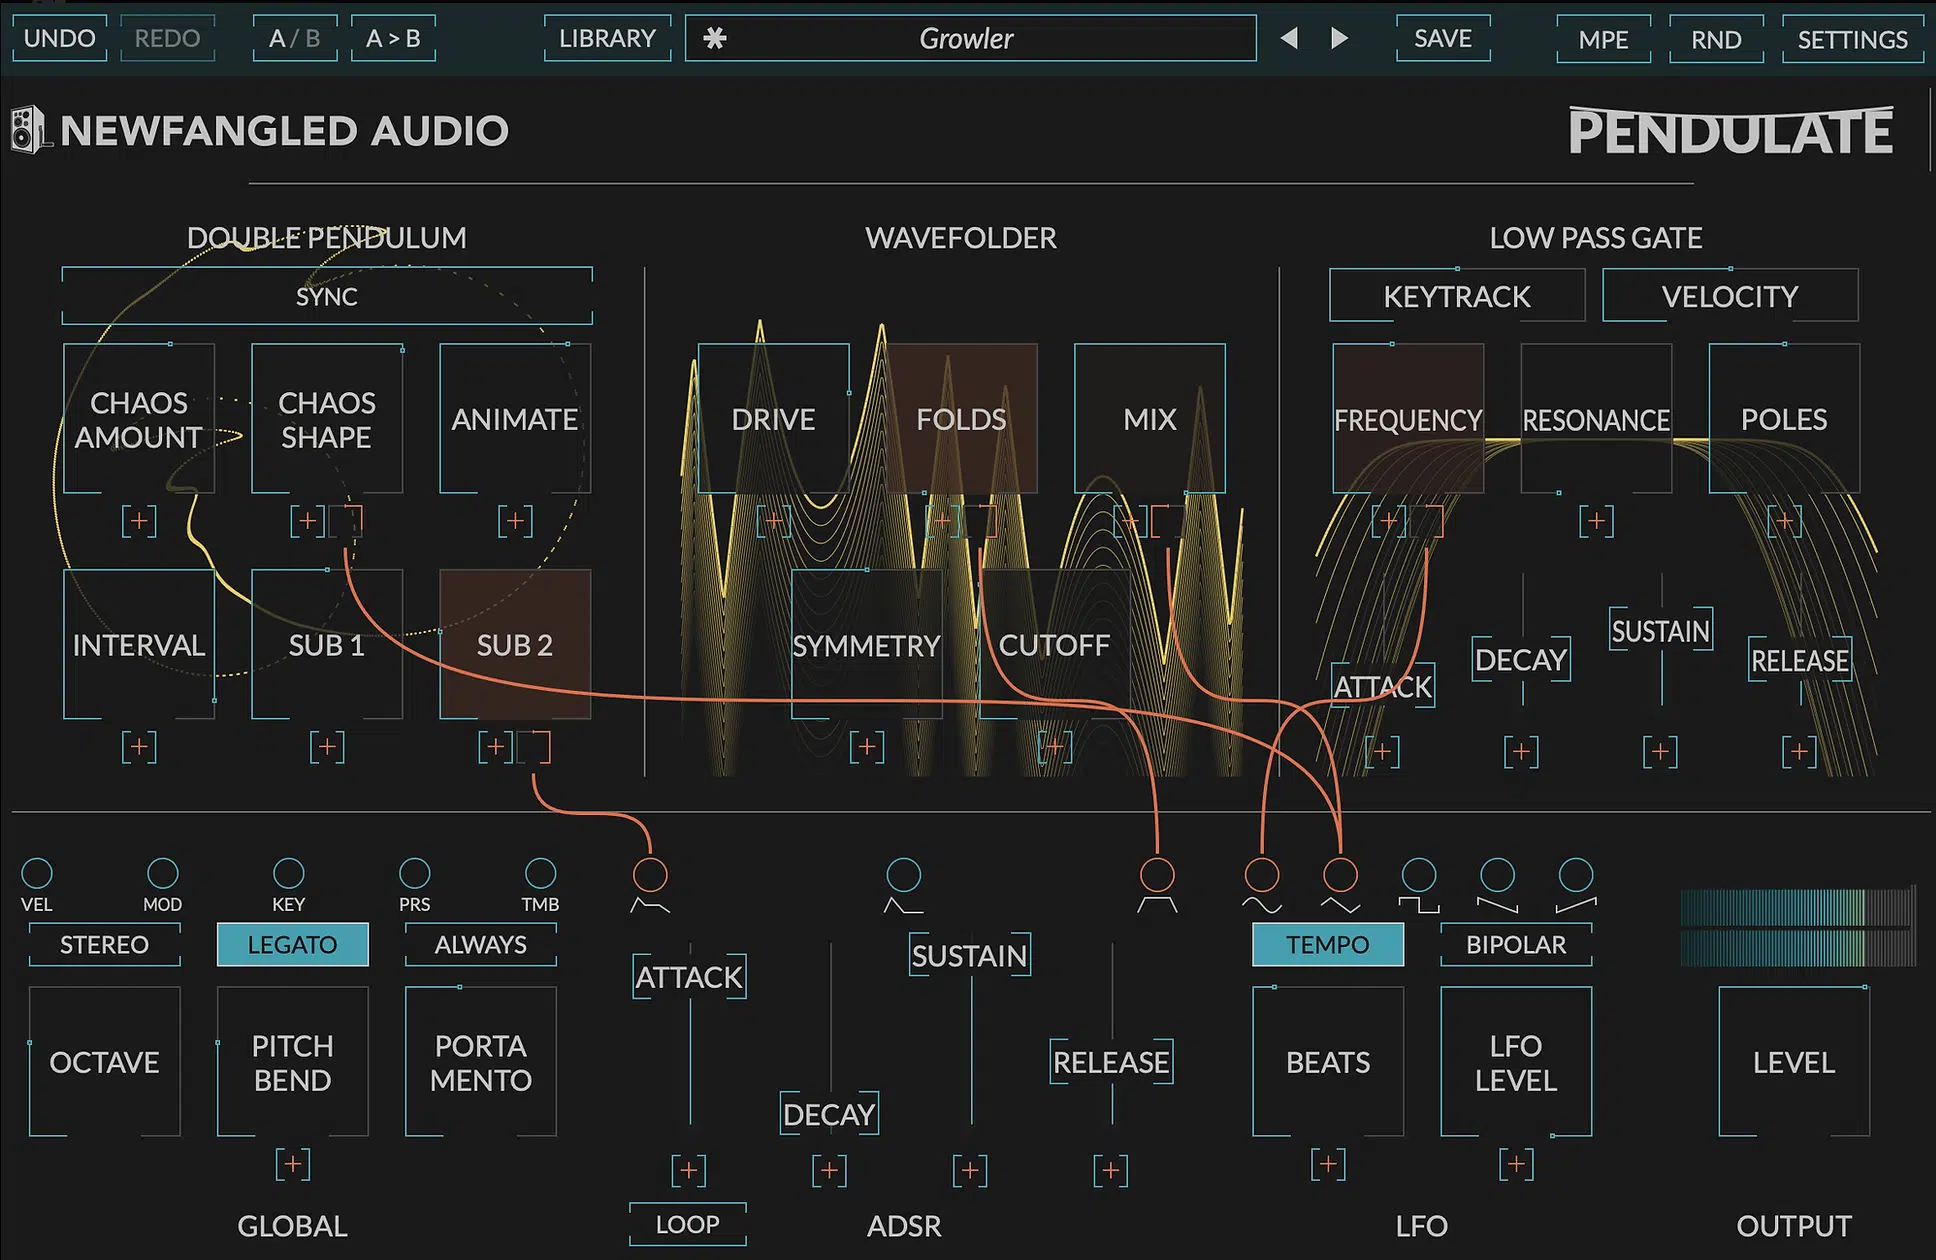Save the preset with SAVE
Screen dimensions: 1936x1260
click(1443, 38)
